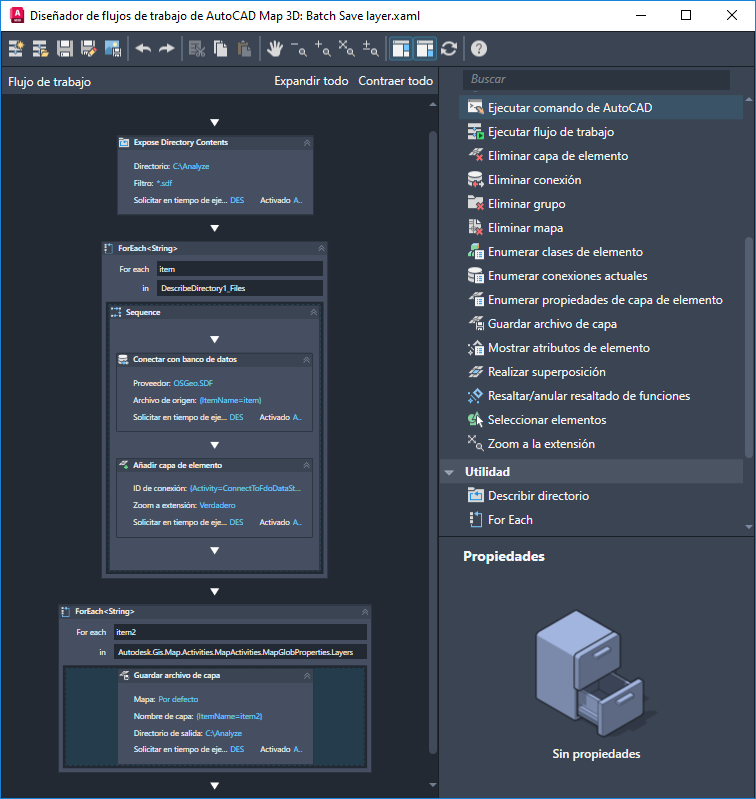The width and height of the screenshot is (756, 799).
Task: Click the Save As toolbar icon
Action: click(x=89, y=49)
